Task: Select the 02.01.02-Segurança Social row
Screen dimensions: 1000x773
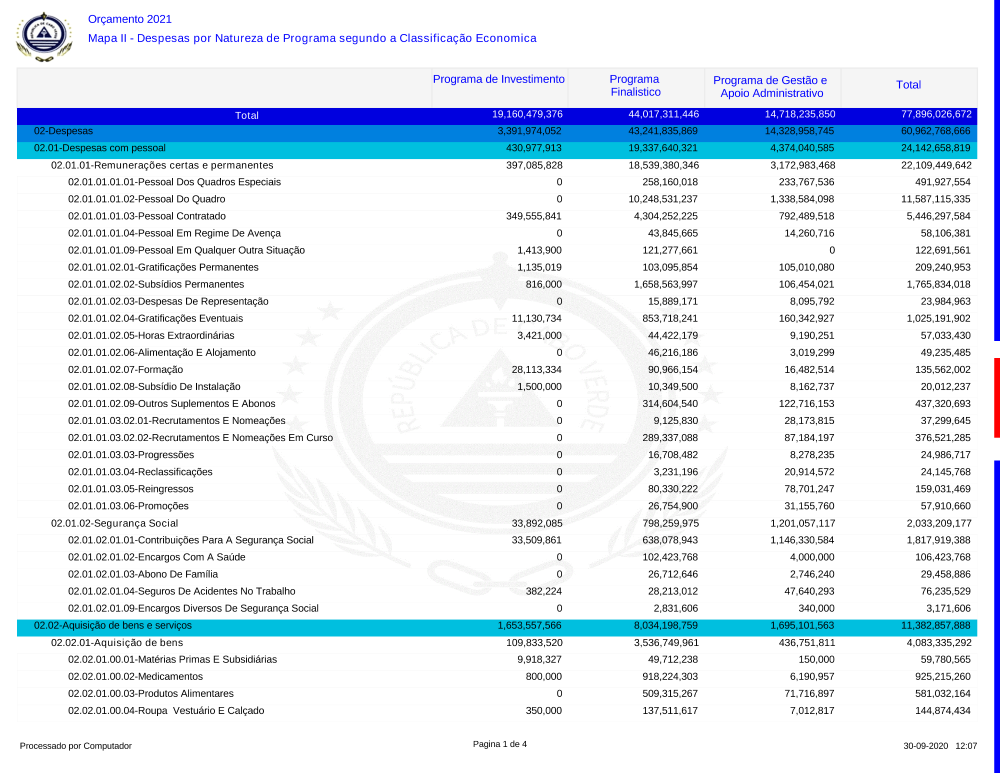Action: [x=114, y=523]
